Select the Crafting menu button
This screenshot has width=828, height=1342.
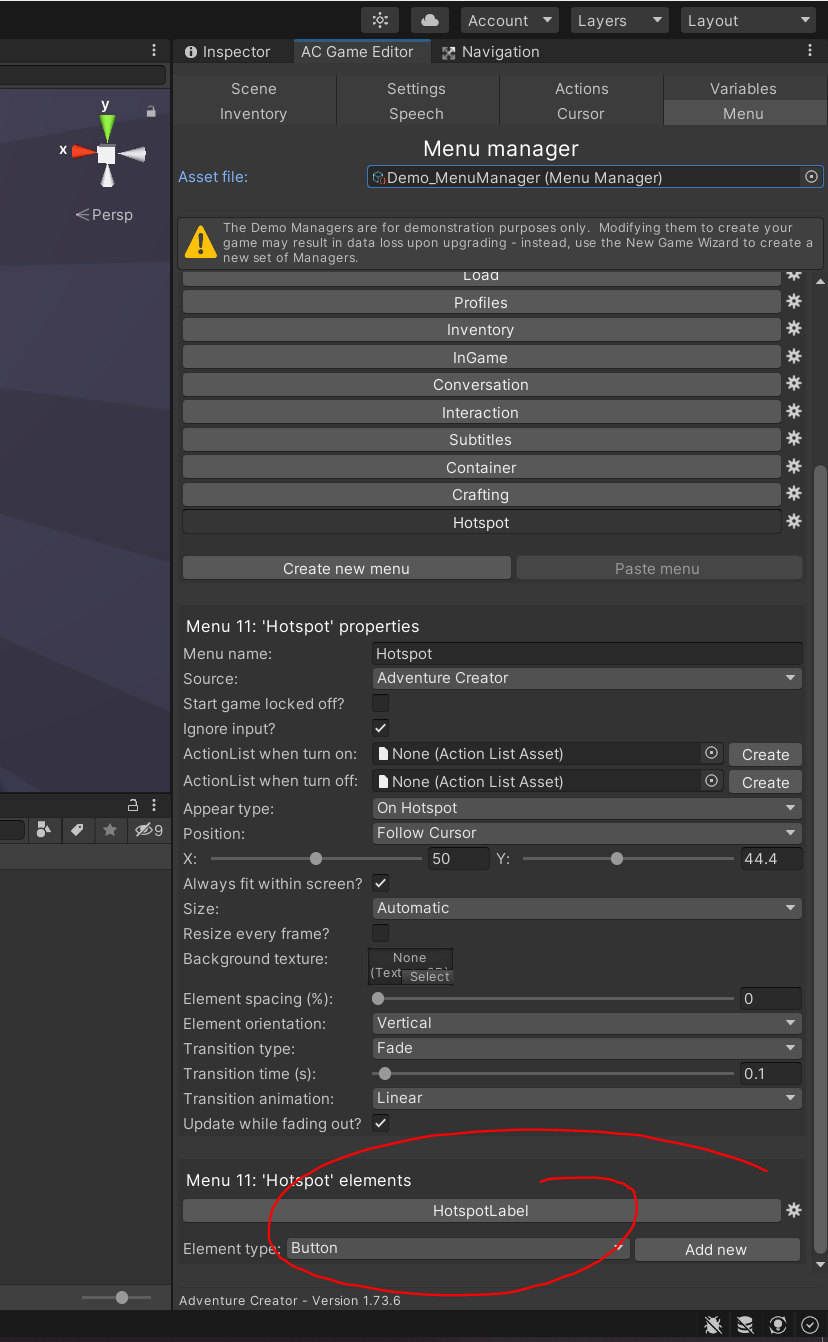481,495
